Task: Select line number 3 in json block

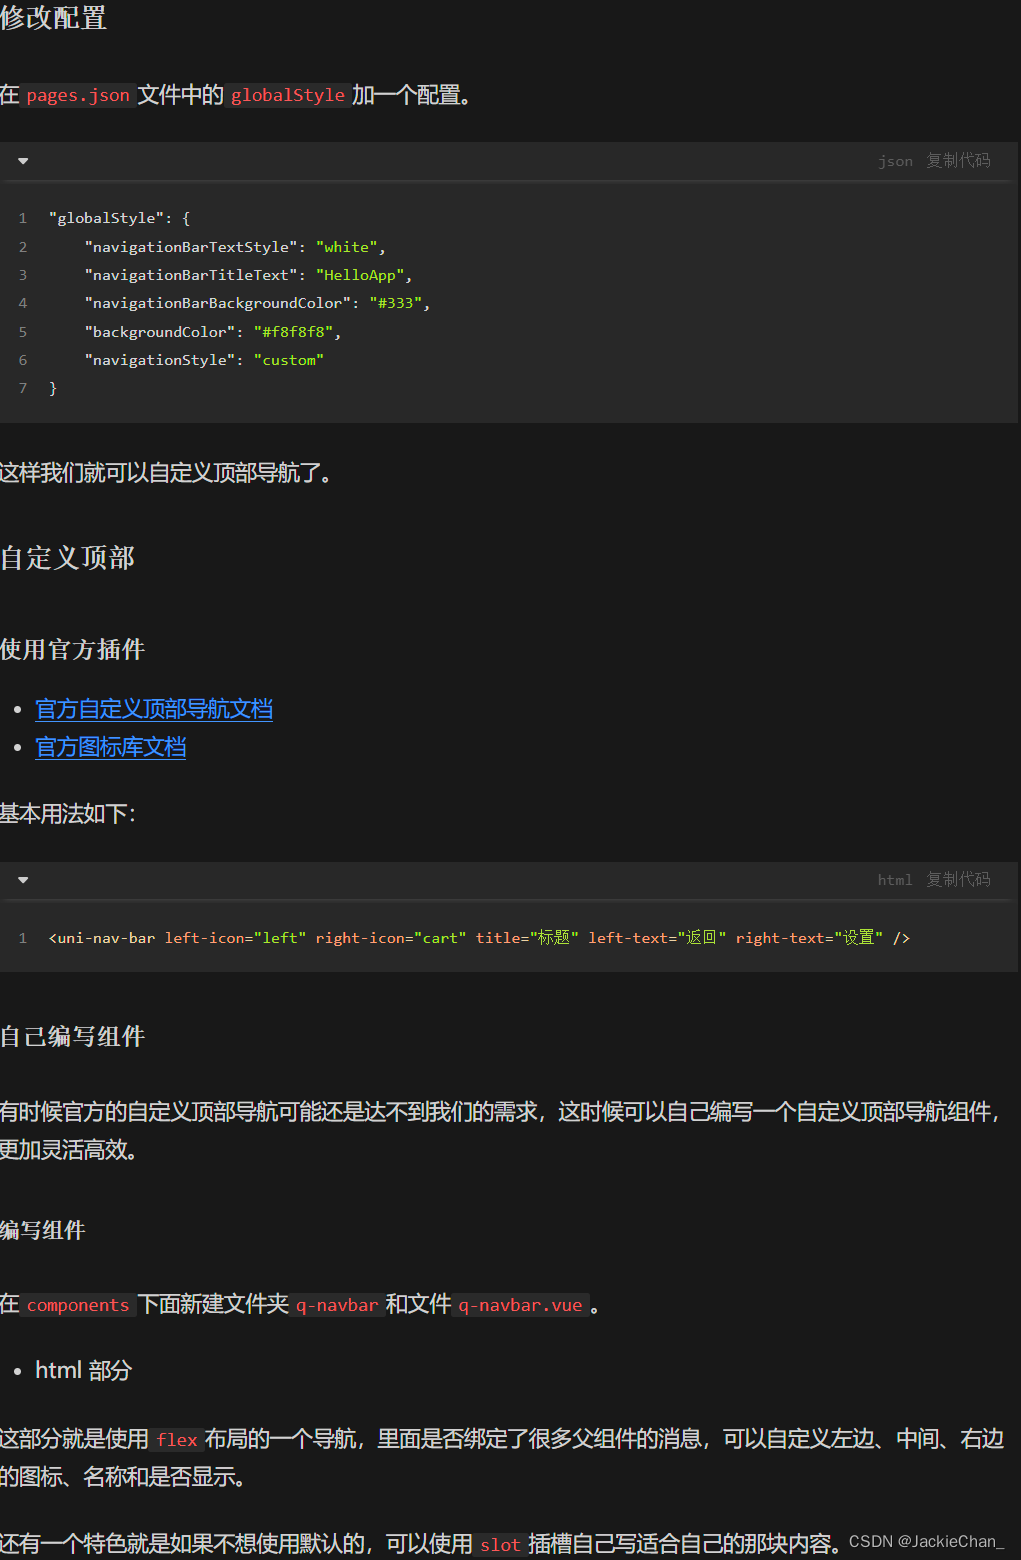Action: pyautogui.click(x=22, y=274)
